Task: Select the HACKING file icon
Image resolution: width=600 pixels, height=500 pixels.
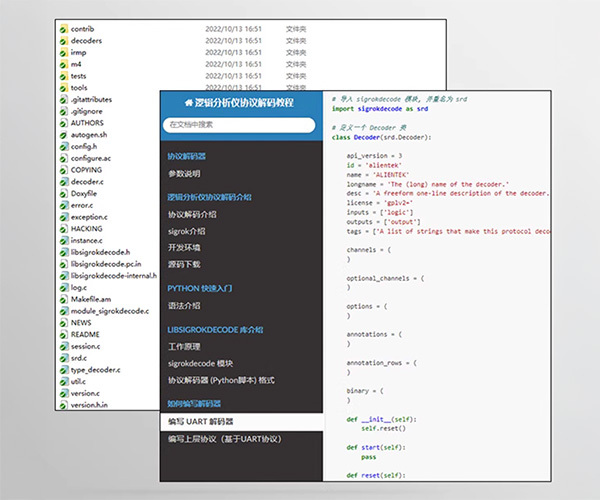Action: tap(63, 228)
